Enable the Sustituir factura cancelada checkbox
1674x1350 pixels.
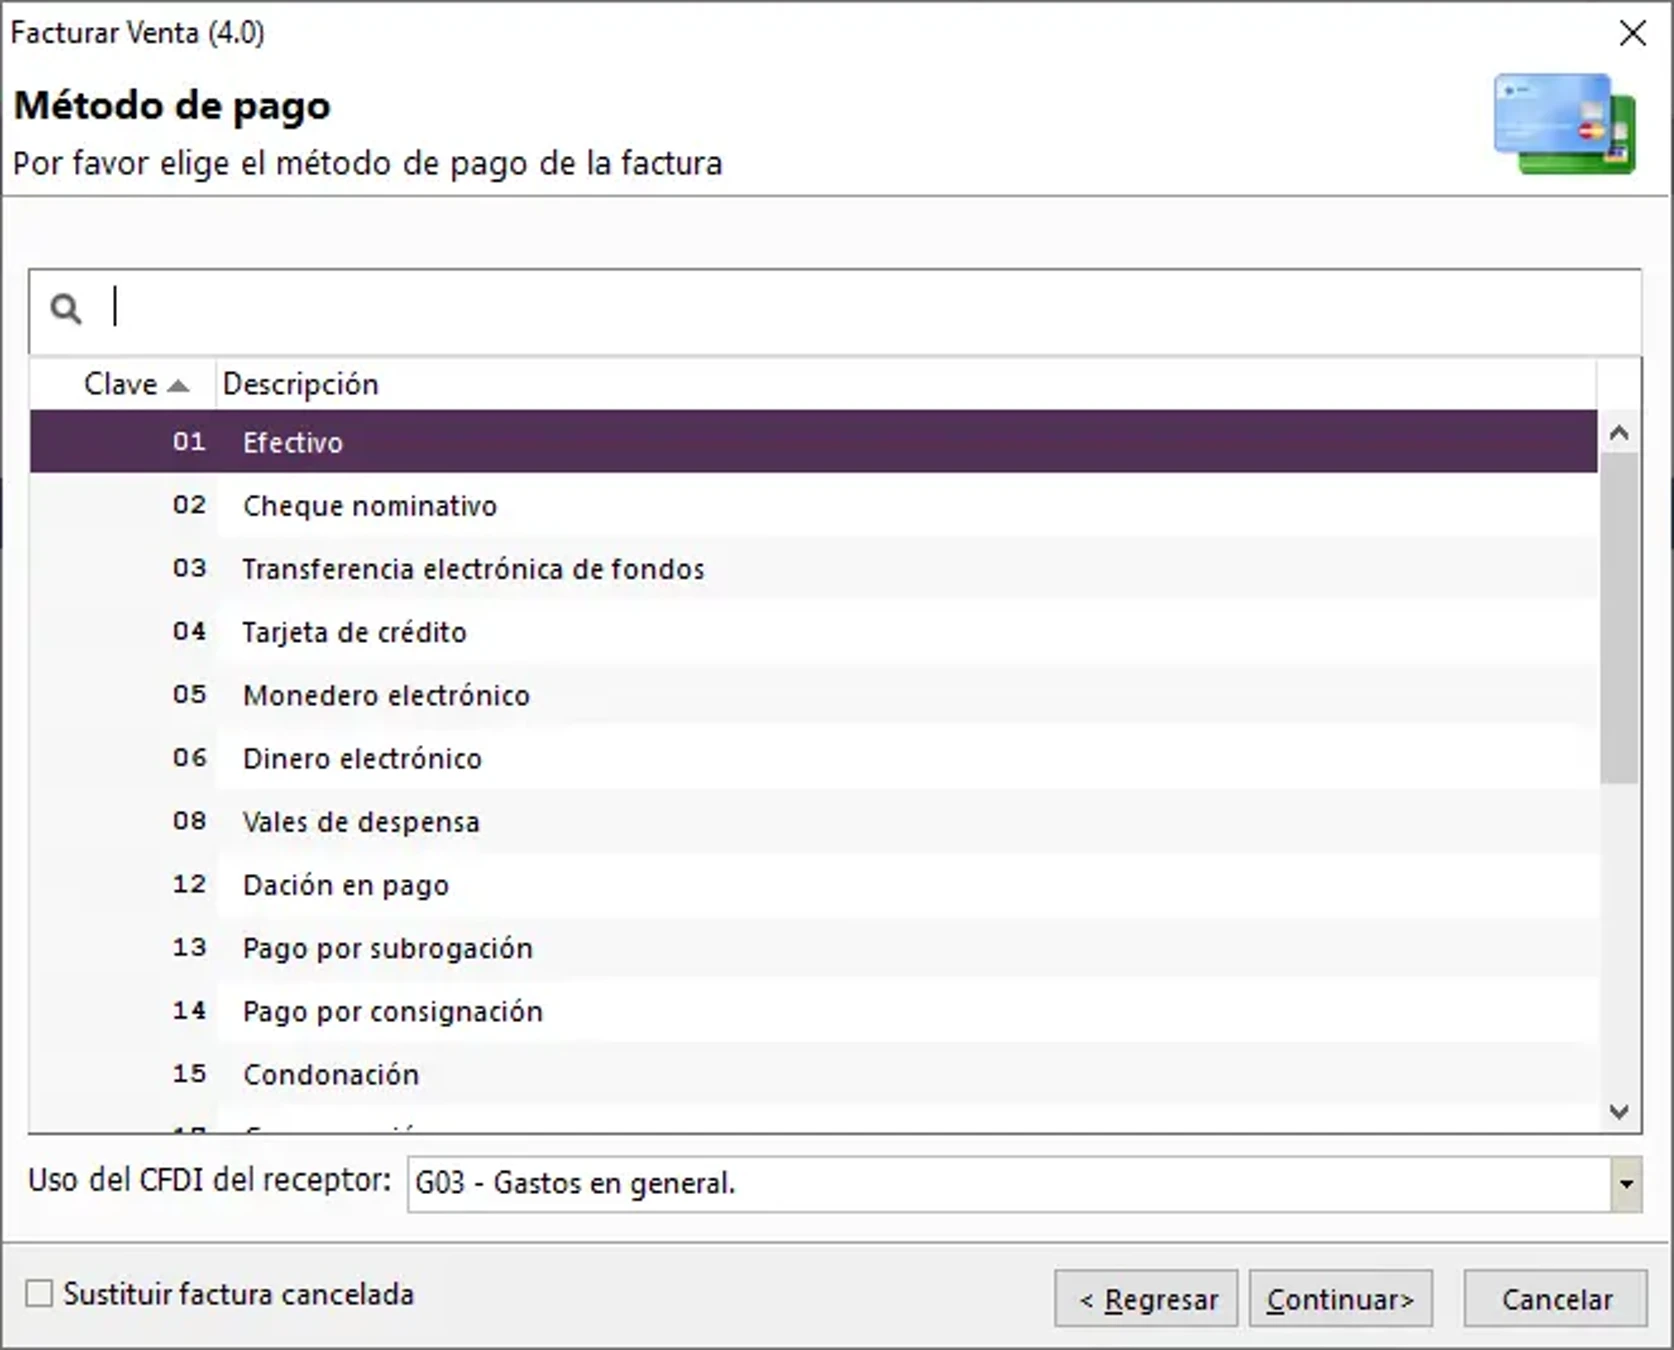(x=40, y=1294)
